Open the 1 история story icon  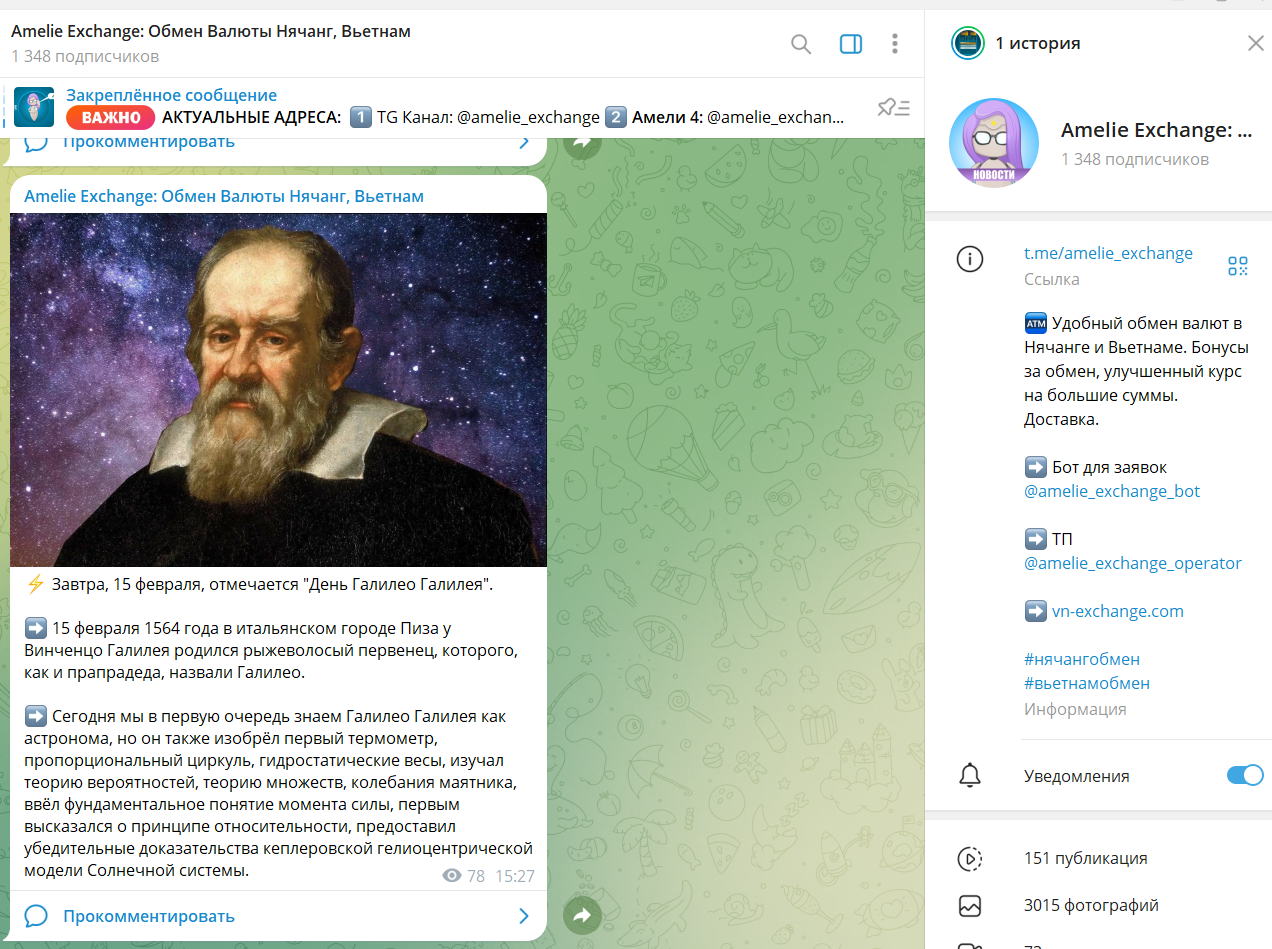(x=968, y=43)
